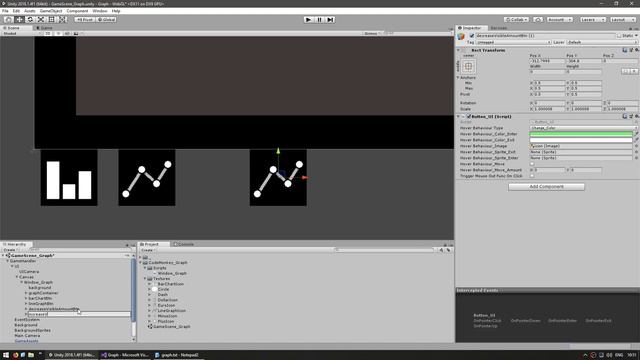The height and width of the screenshot is (360, 640).
Task: Toggle 2D mode in Scene view
Action: click(48, 33)
